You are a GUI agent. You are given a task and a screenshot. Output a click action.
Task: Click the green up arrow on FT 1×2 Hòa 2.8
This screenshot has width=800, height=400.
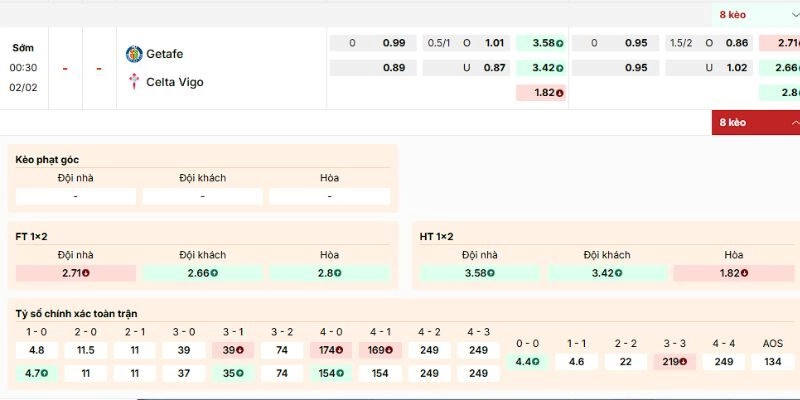338,273
